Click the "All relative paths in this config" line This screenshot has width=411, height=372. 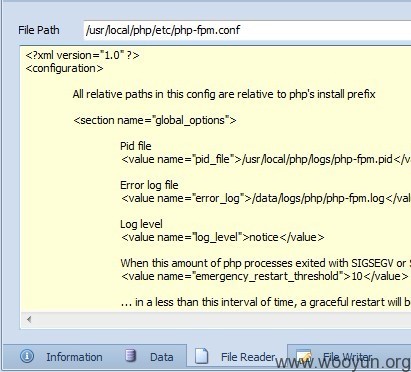224,94
